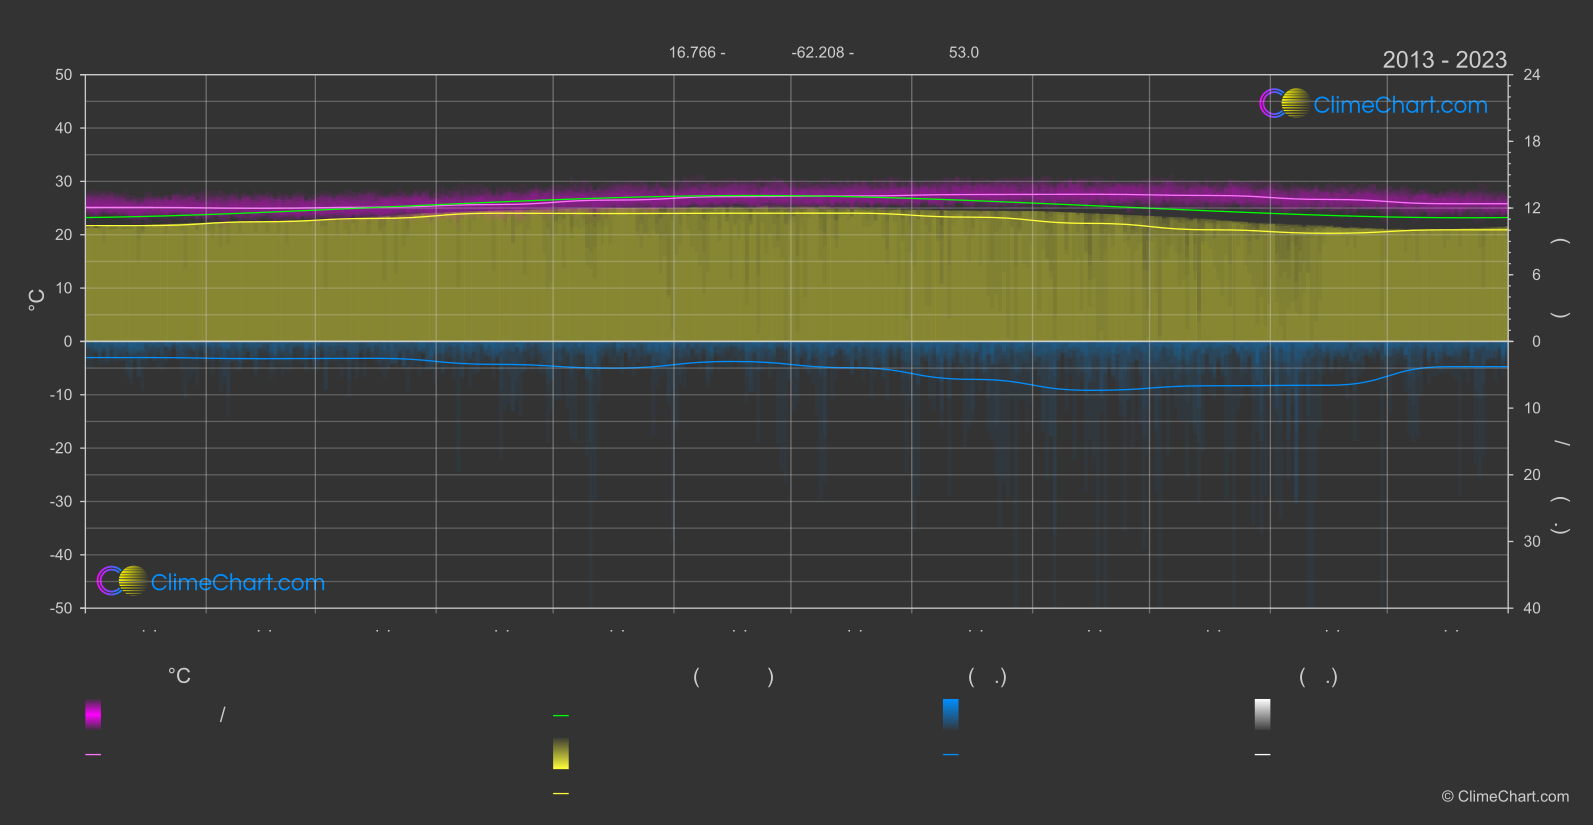1593x825 pixels.
Task: Click the -62.208 longitude value
Action: pyautogui.click(x=818, y=53)
